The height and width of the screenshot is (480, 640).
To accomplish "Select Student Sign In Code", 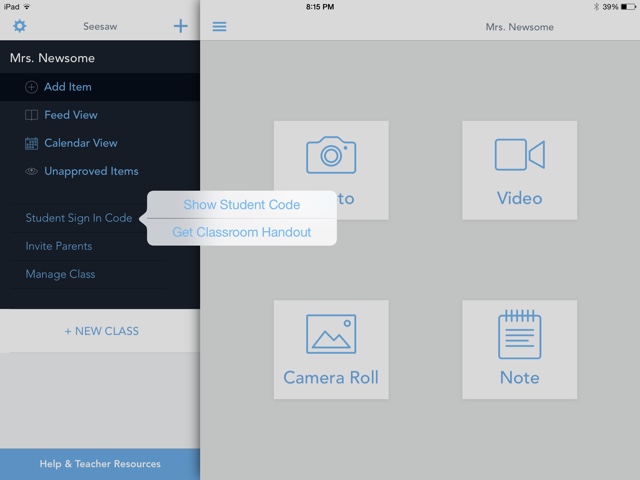I will point(79,218).
